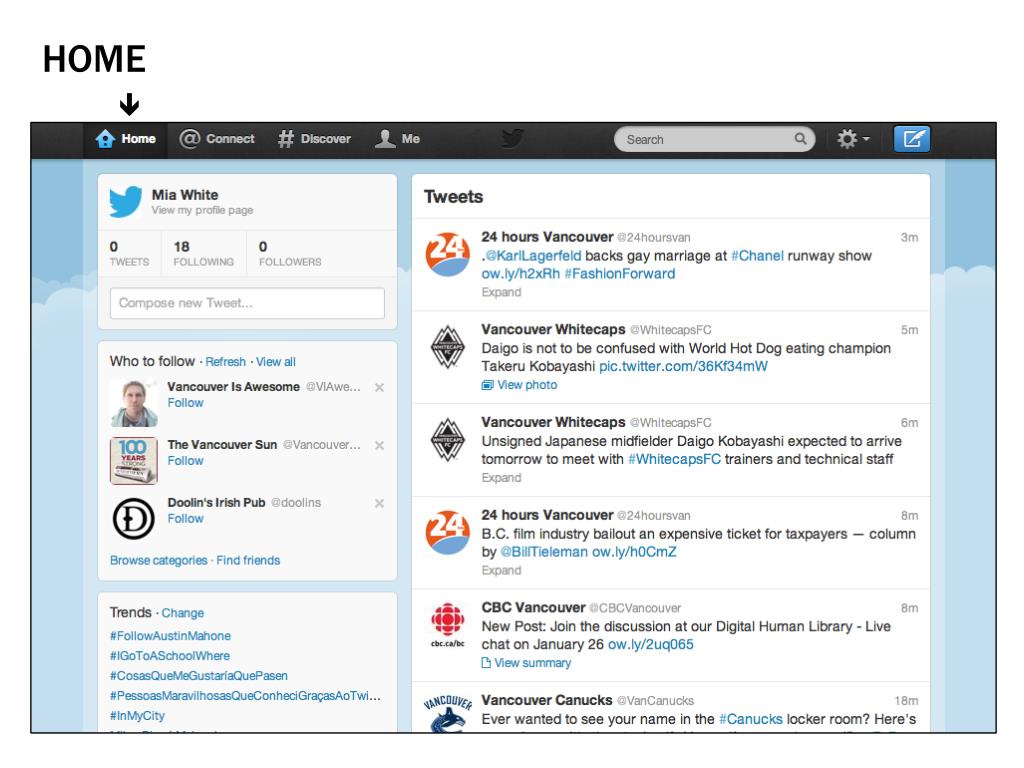The image size is (1024, 768).
Task: Click the Twitter bird logo in the navbar
Action: tap(513, 138)
